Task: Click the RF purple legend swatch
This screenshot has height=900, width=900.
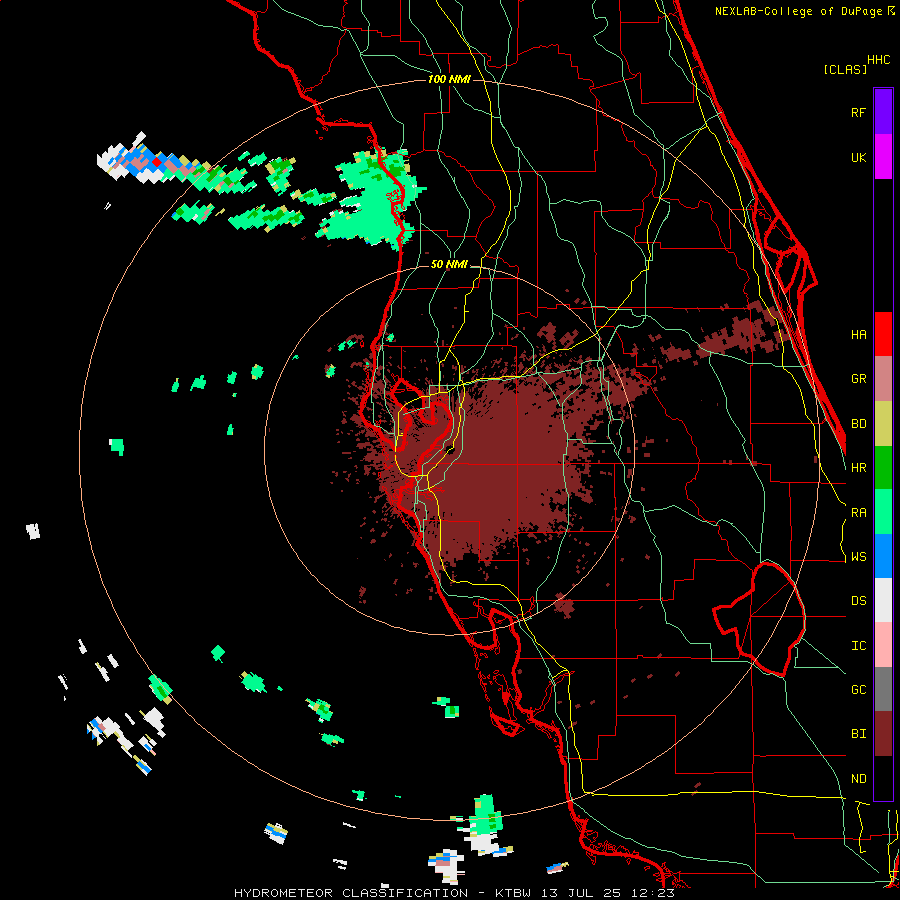Action: (883, 112)
